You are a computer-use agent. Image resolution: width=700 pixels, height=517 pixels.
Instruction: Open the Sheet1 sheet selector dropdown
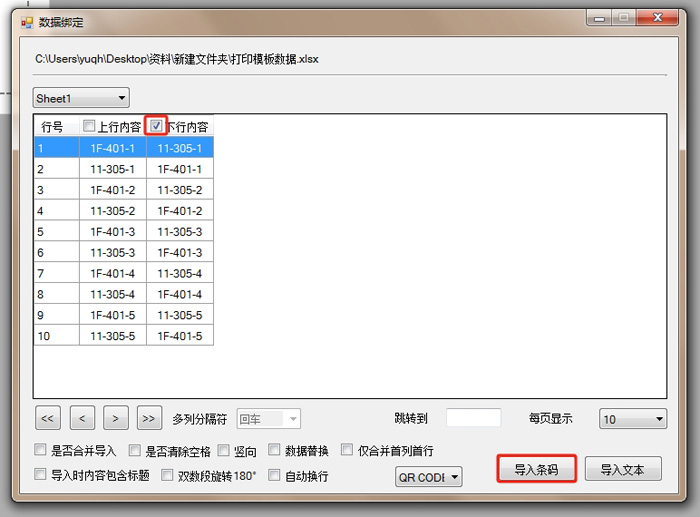click(81, 98)
